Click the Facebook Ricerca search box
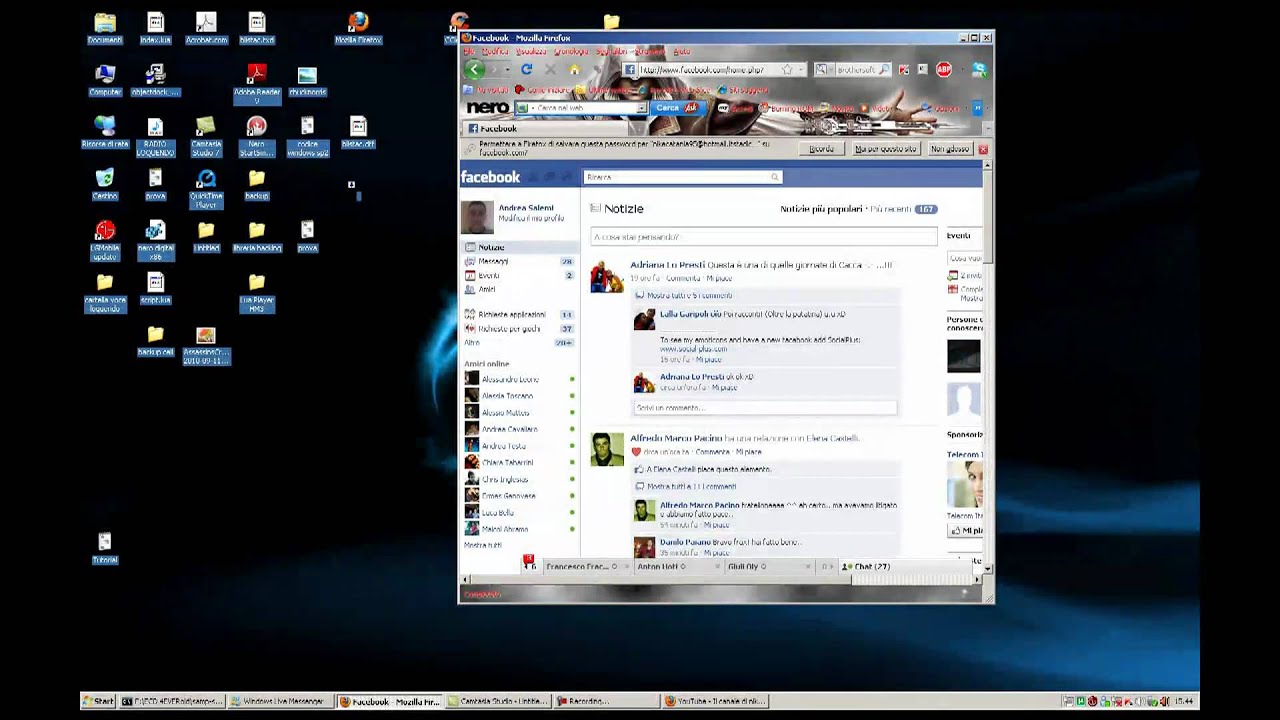 coord(682,177)
